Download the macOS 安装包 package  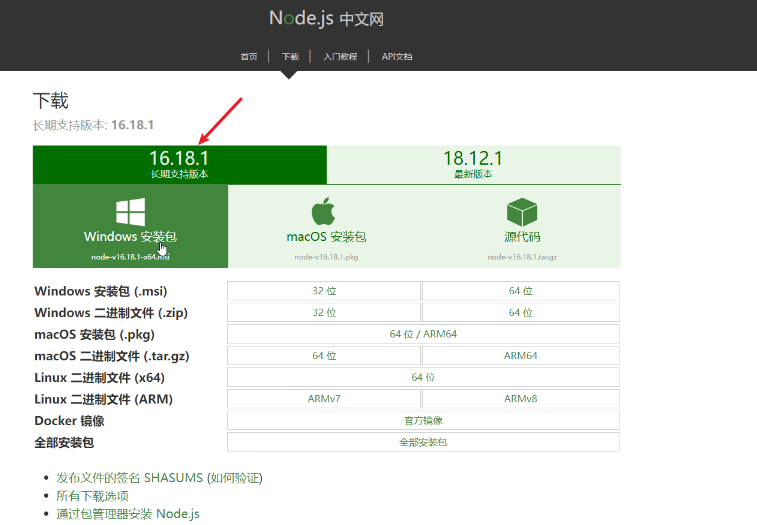point(326,226)
